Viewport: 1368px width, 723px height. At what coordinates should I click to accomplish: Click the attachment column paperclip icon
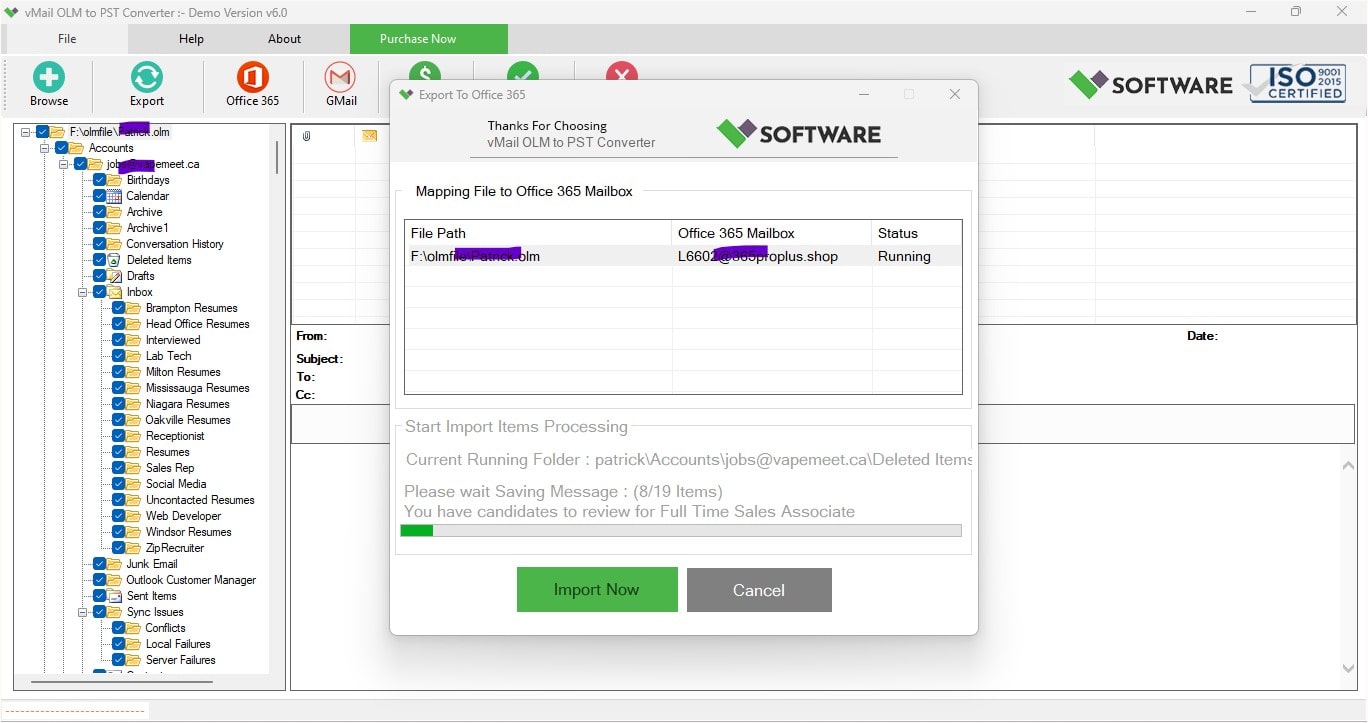coord(306,136)
